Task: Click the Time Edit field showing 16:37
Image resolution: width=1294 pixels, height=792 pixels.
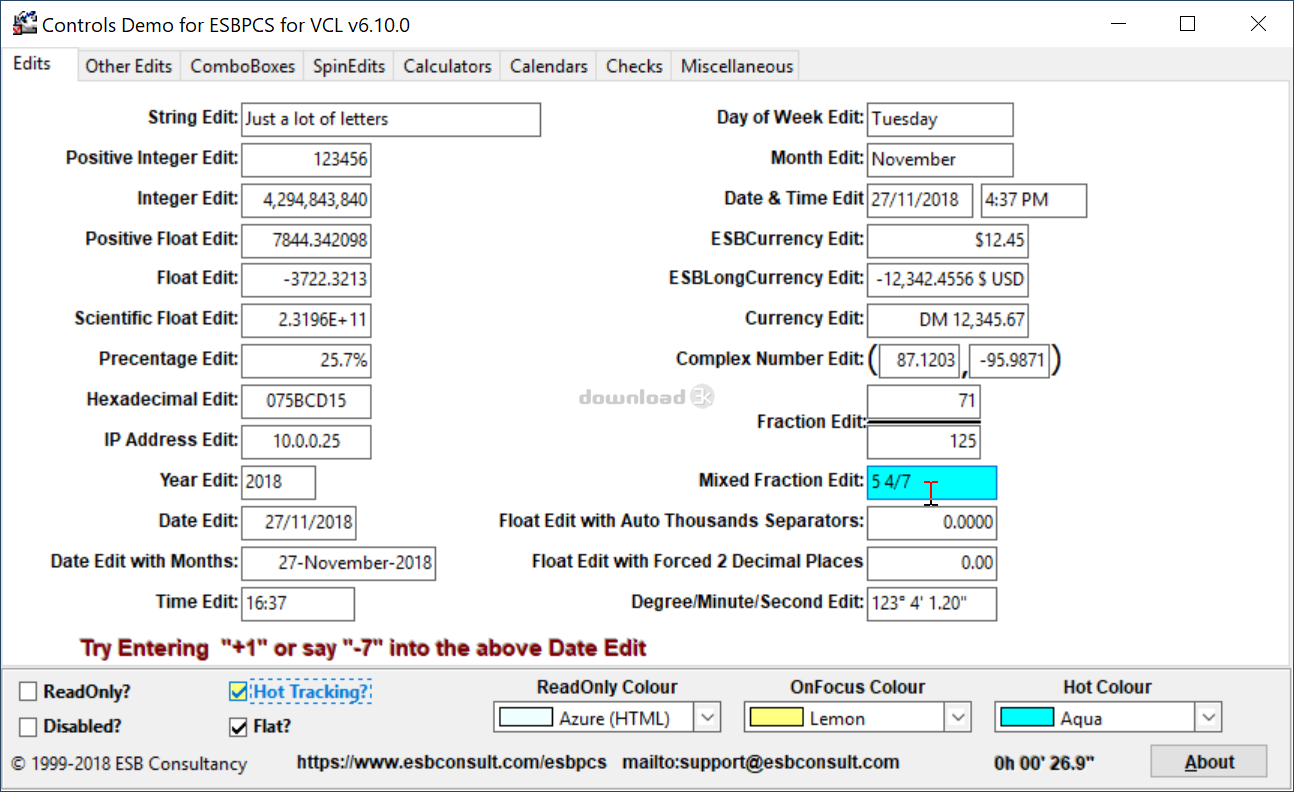Action: [x=298, y=604]
